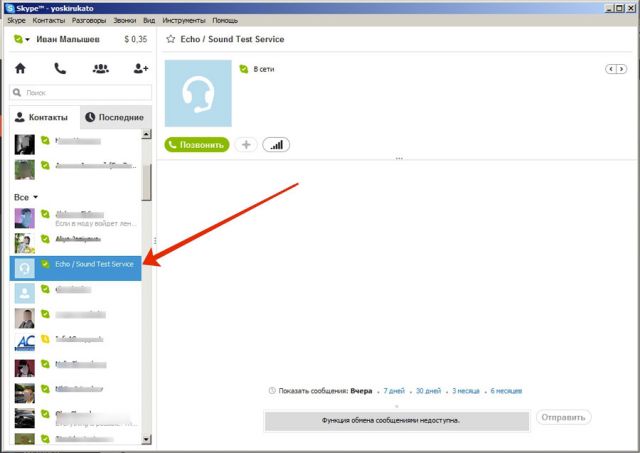Image resolution: width=640 pixels, height=453 pixels.
Task: Click the Отправить send button
Action: pos(563,417)
